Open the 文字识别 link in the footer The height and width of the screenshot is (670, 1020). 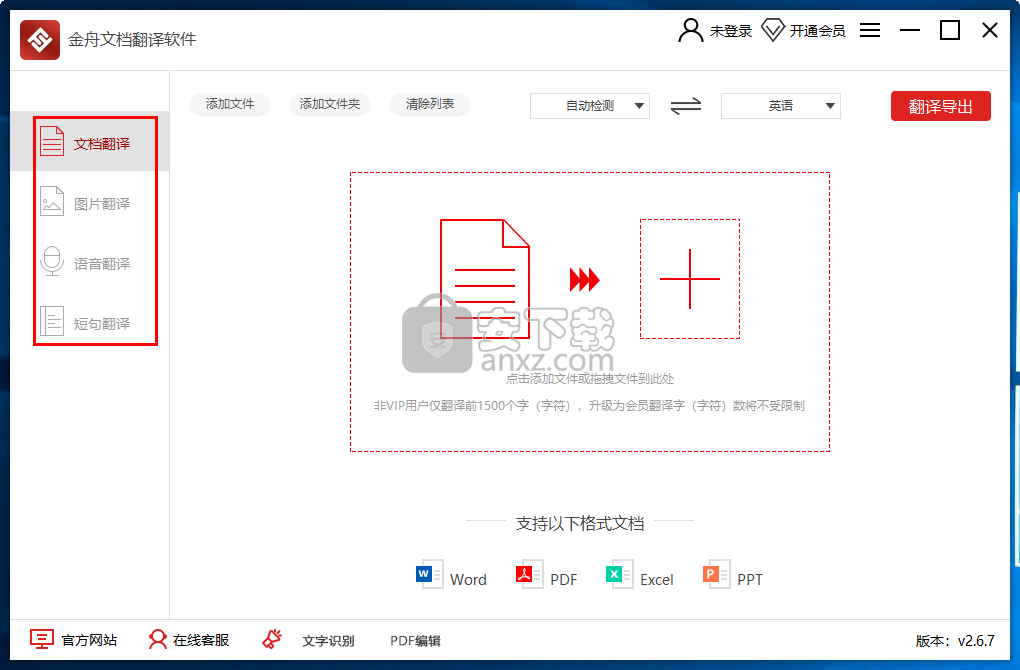click(329, 641)
